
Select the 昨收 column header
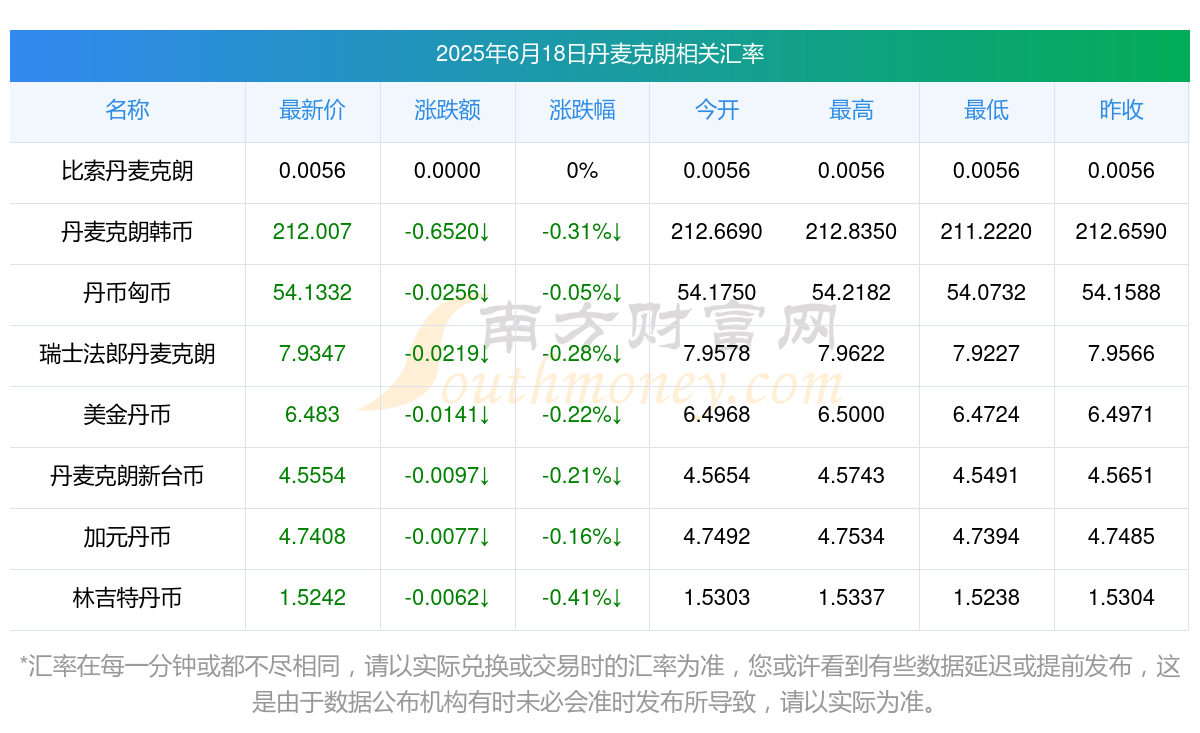pyautogui.click(x=1121, y=110)
